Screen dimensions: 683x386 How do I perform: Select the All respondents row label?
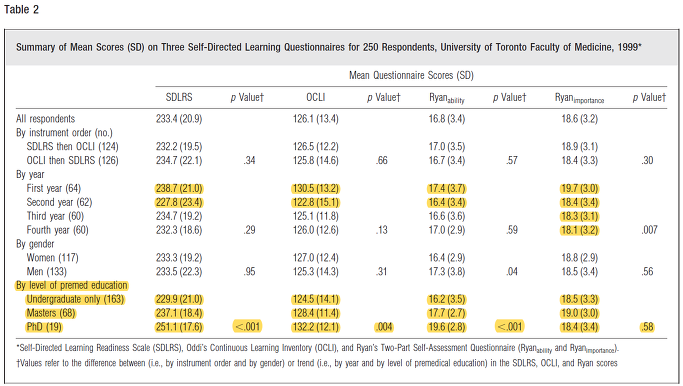click(45, 119)
